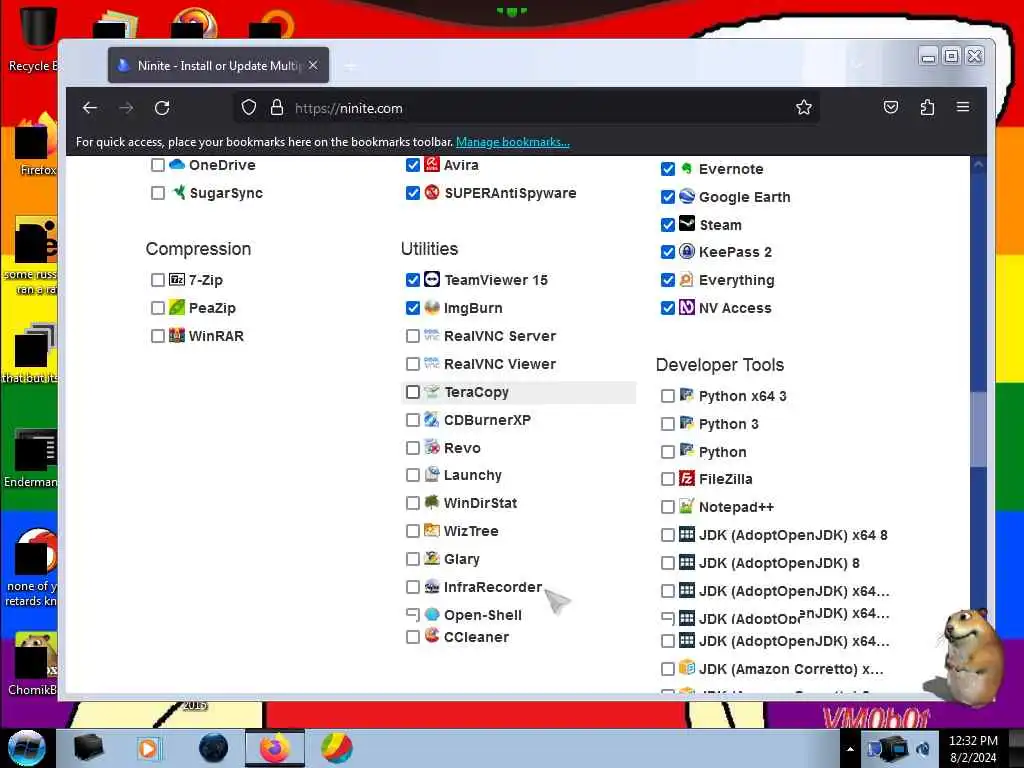Uncheck the Avira checkbox

pos(413,165)
